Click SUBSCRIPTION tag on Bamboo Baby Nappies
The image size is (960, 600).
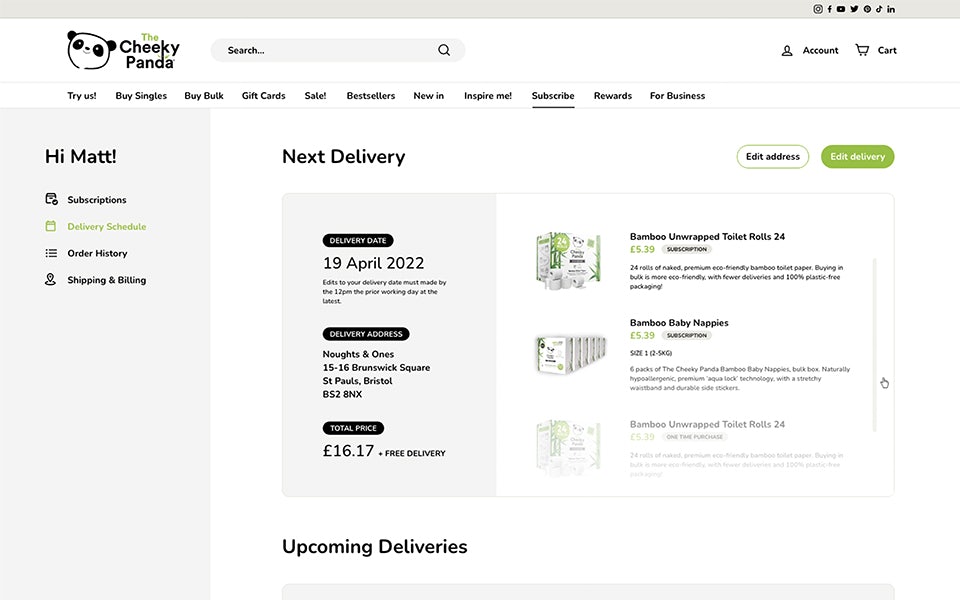(x=687, y=336)
